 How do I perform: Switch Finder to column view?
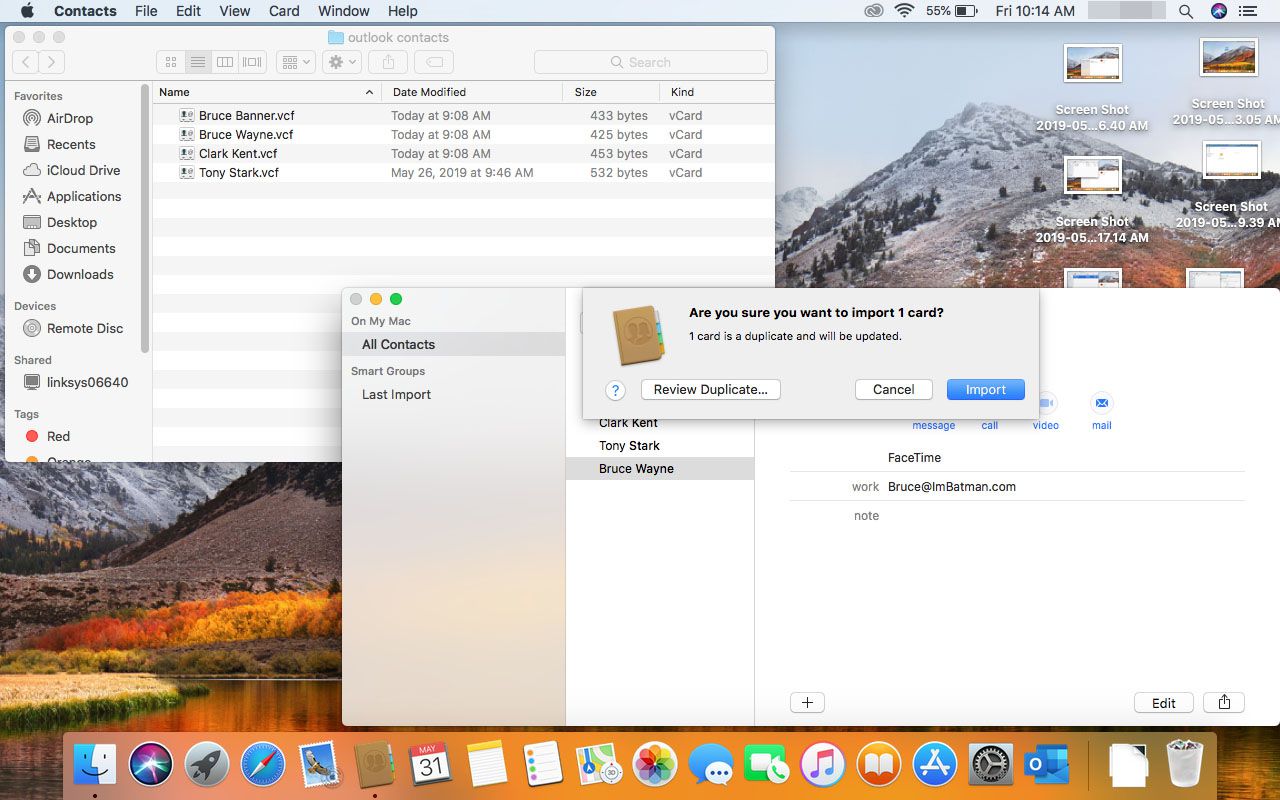click(225, 62)
